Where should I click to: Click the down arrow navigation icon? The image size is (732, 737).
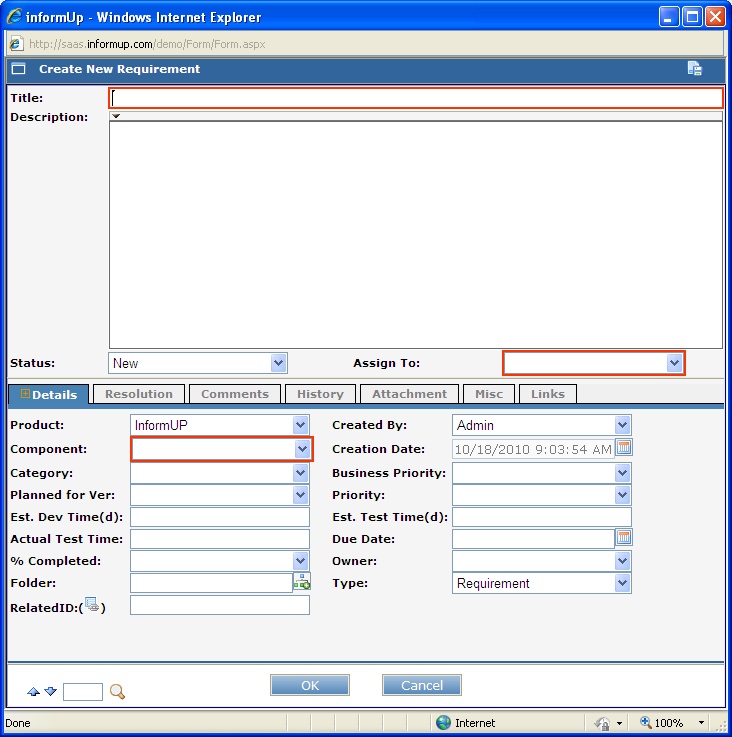[x=50, y=691]
